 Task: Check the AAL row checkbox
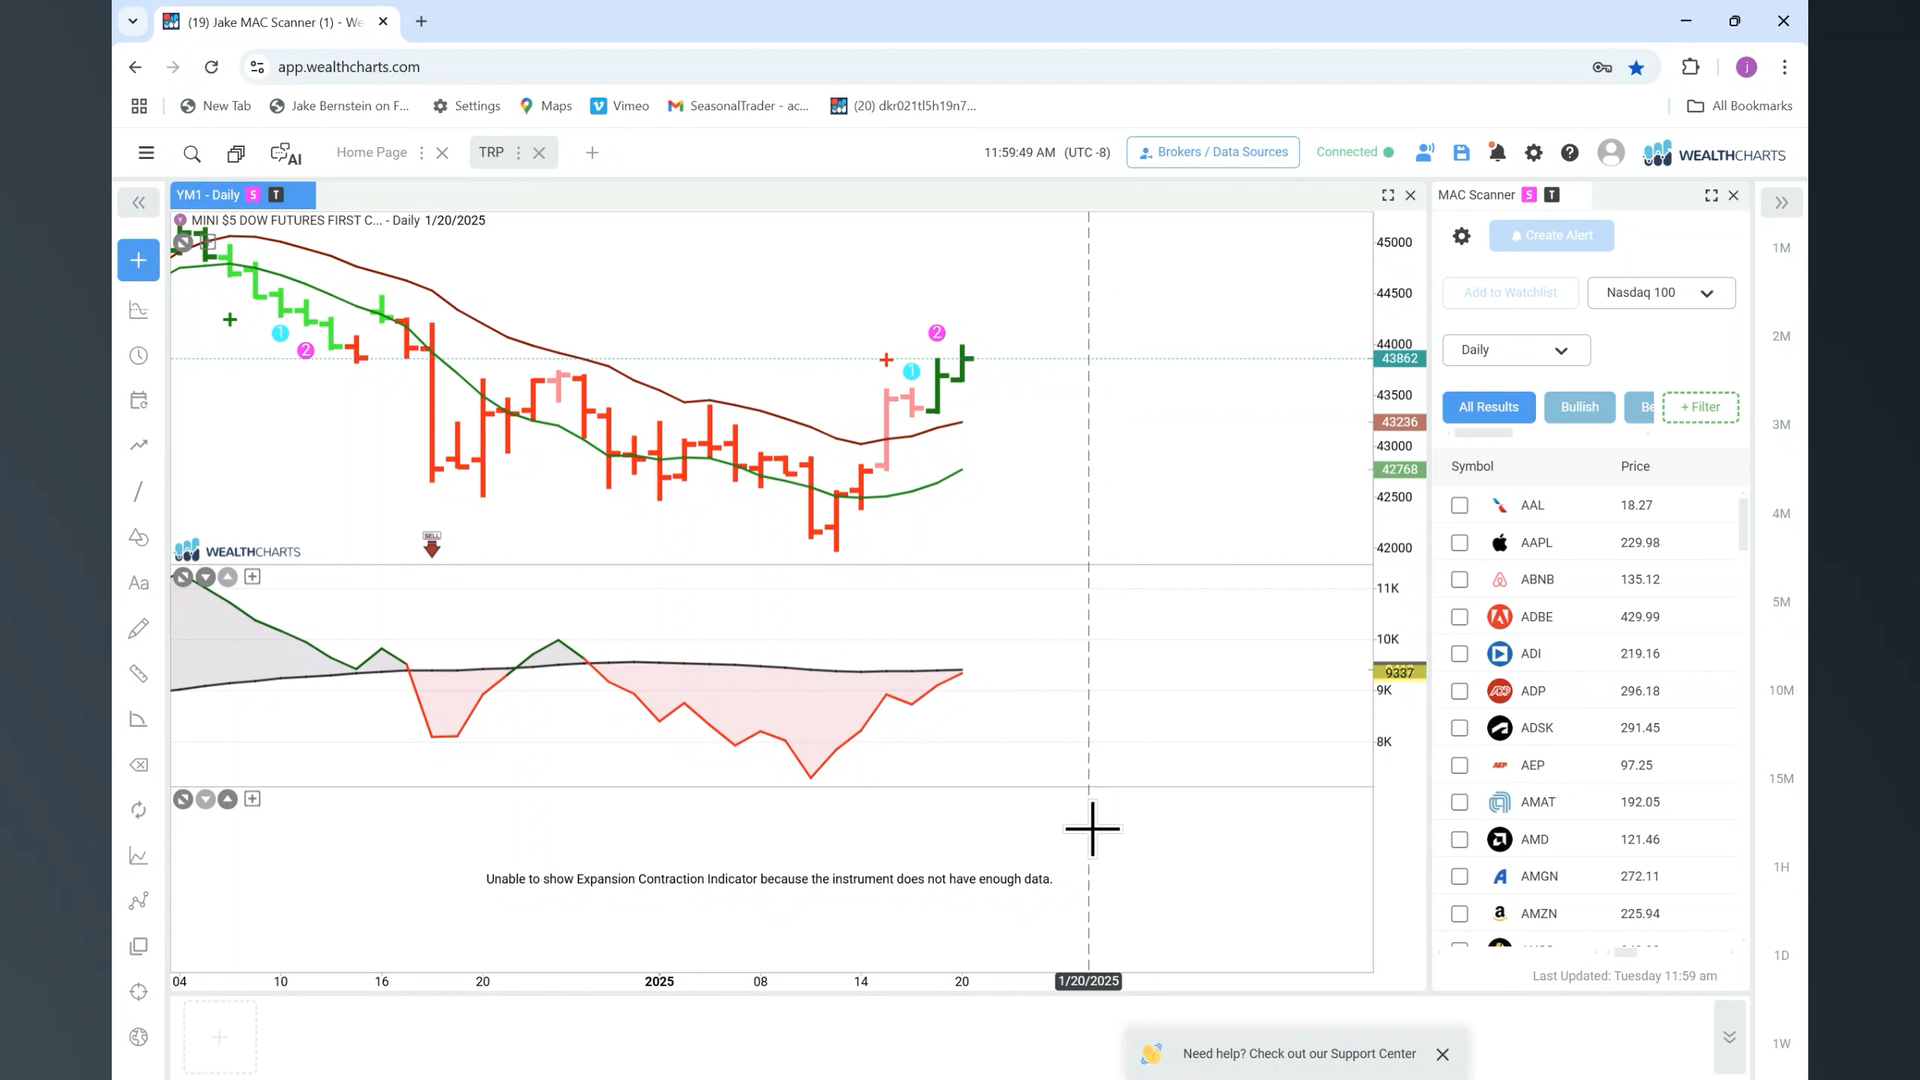coord(1459,506)
